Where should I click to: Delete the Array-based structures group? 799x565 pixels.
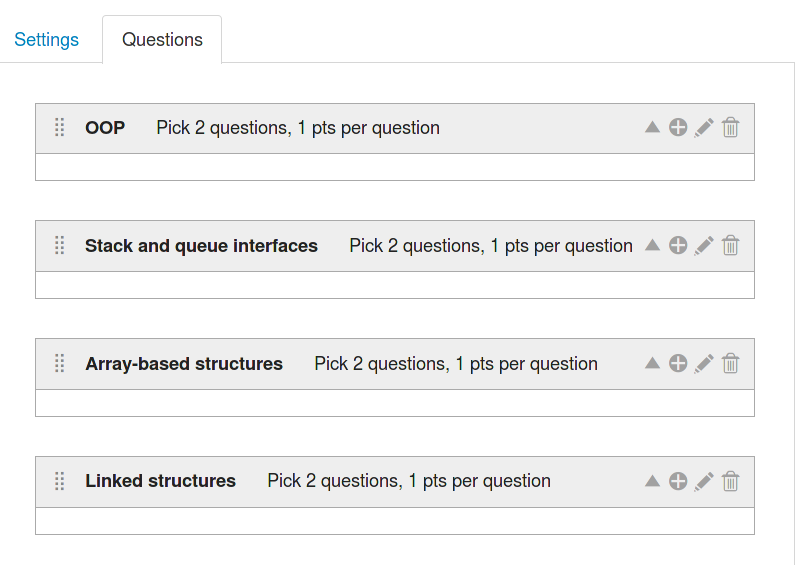(x=731, y=364)
